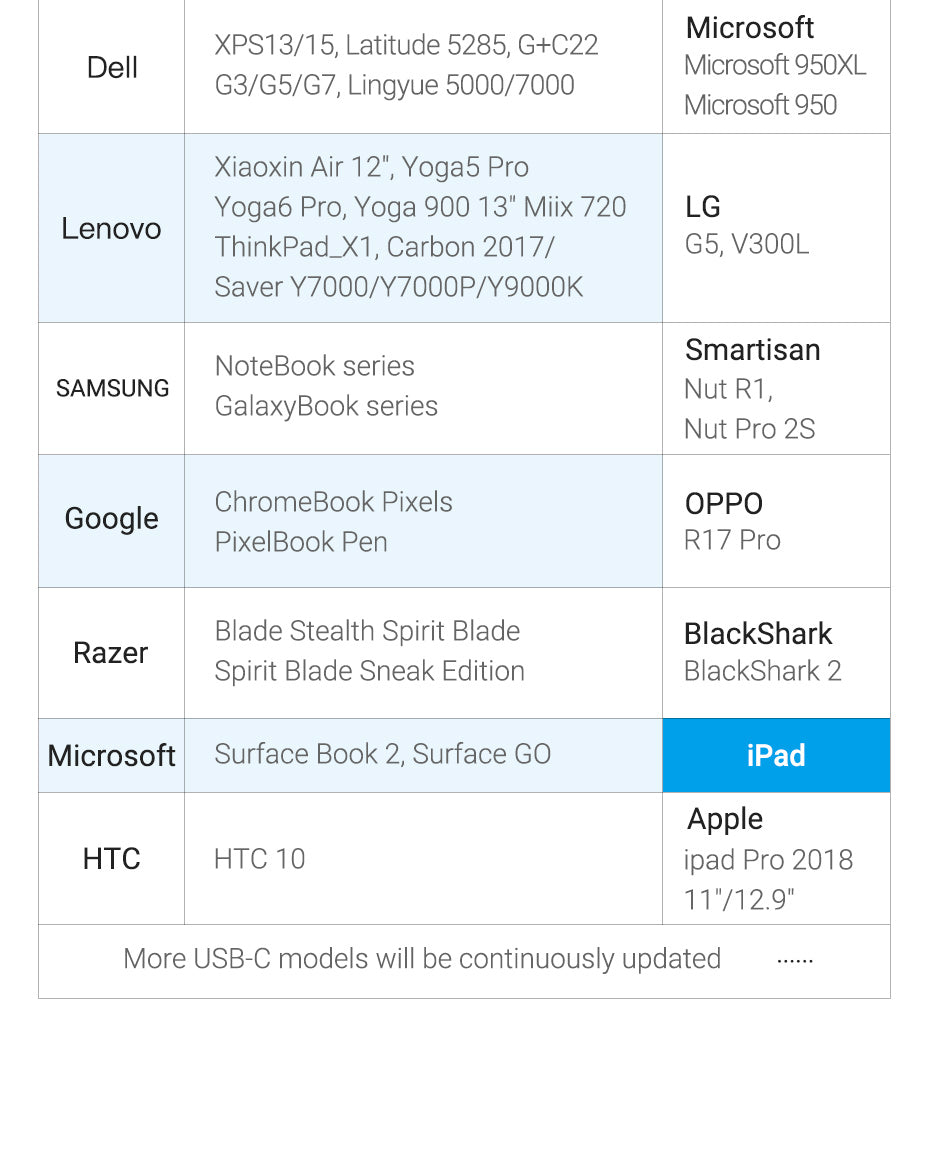Select the blue iPad header cell
This screenshot has height=1159, width=930.
point(776,755)
